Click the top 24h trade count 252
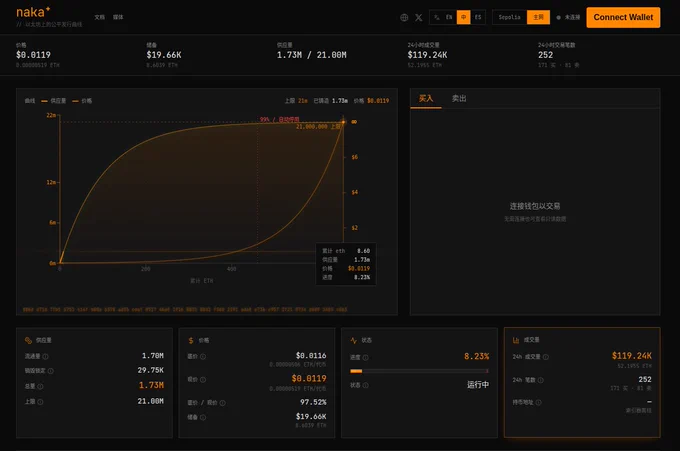Viewport: 680px width, 451px height. click(546, 55)
